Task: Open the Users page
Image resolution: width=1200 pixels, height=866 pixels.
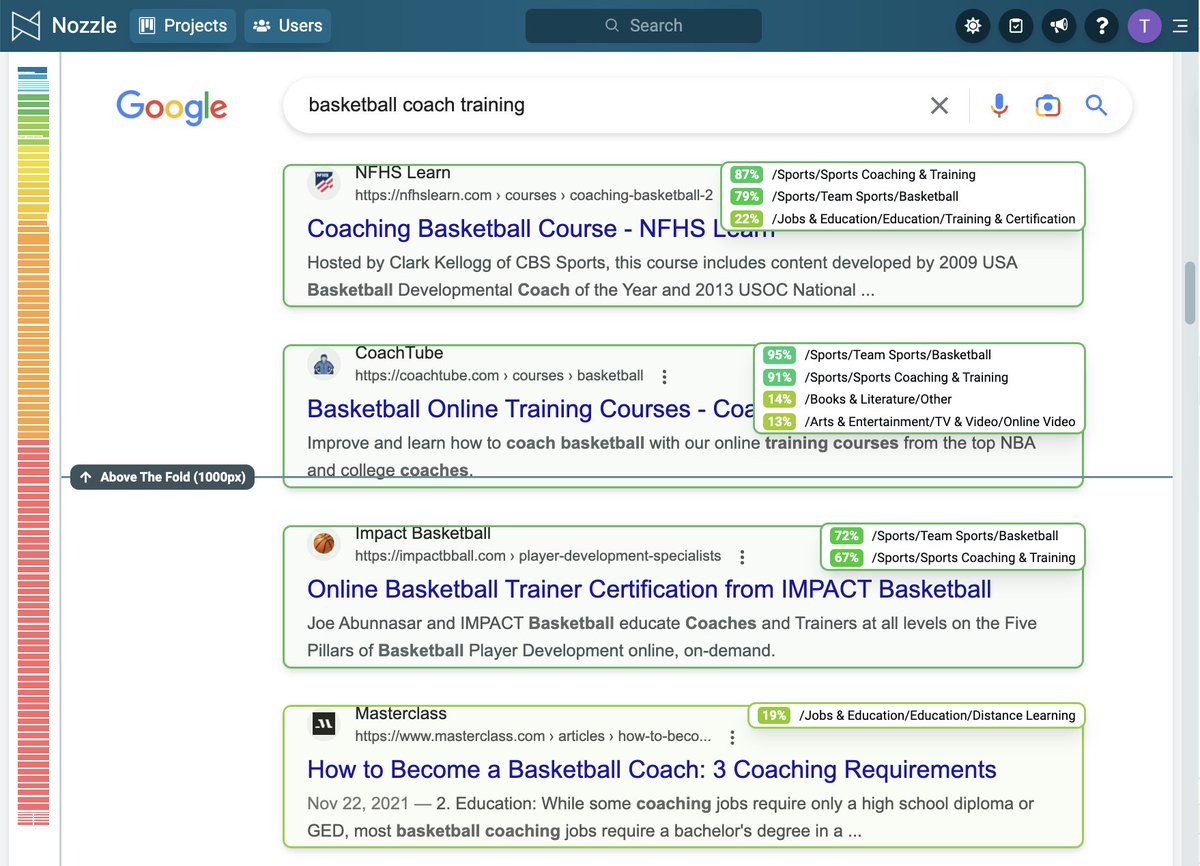Action: click(x=288, y=26)
